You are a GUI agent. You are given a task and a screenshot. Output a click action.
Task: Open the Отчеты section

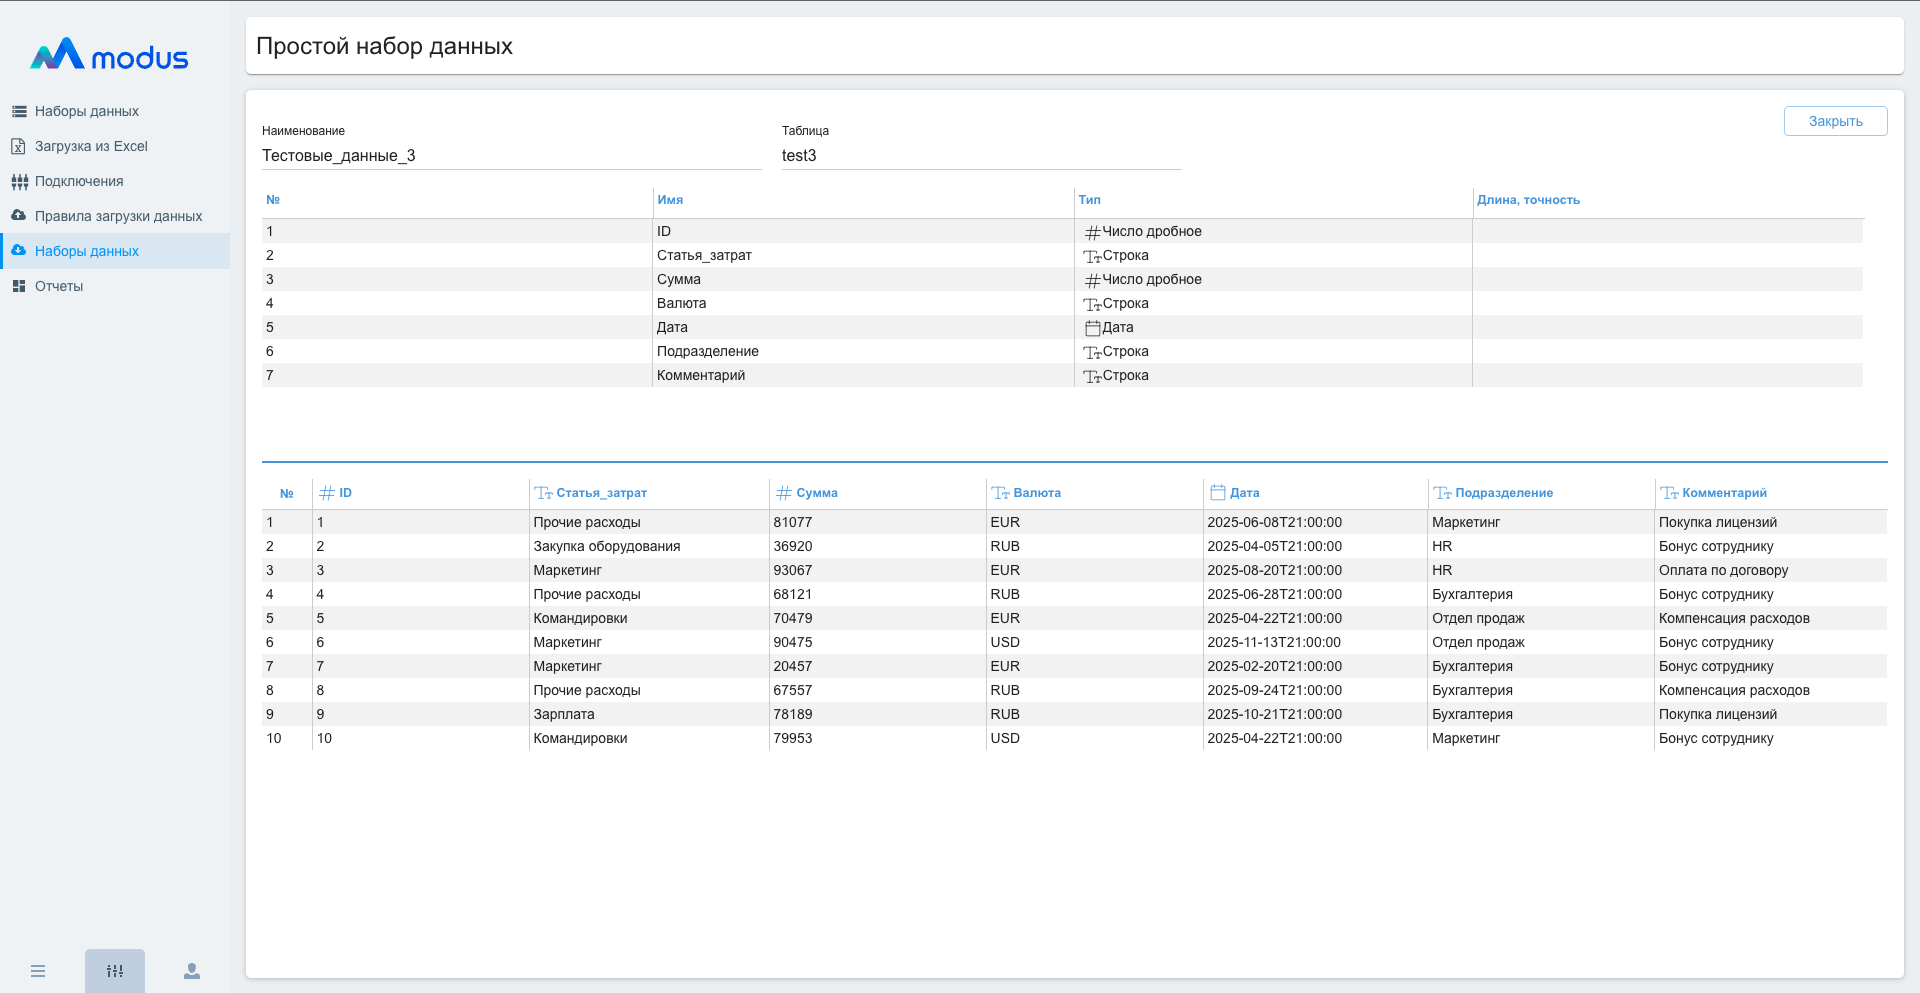59,286
